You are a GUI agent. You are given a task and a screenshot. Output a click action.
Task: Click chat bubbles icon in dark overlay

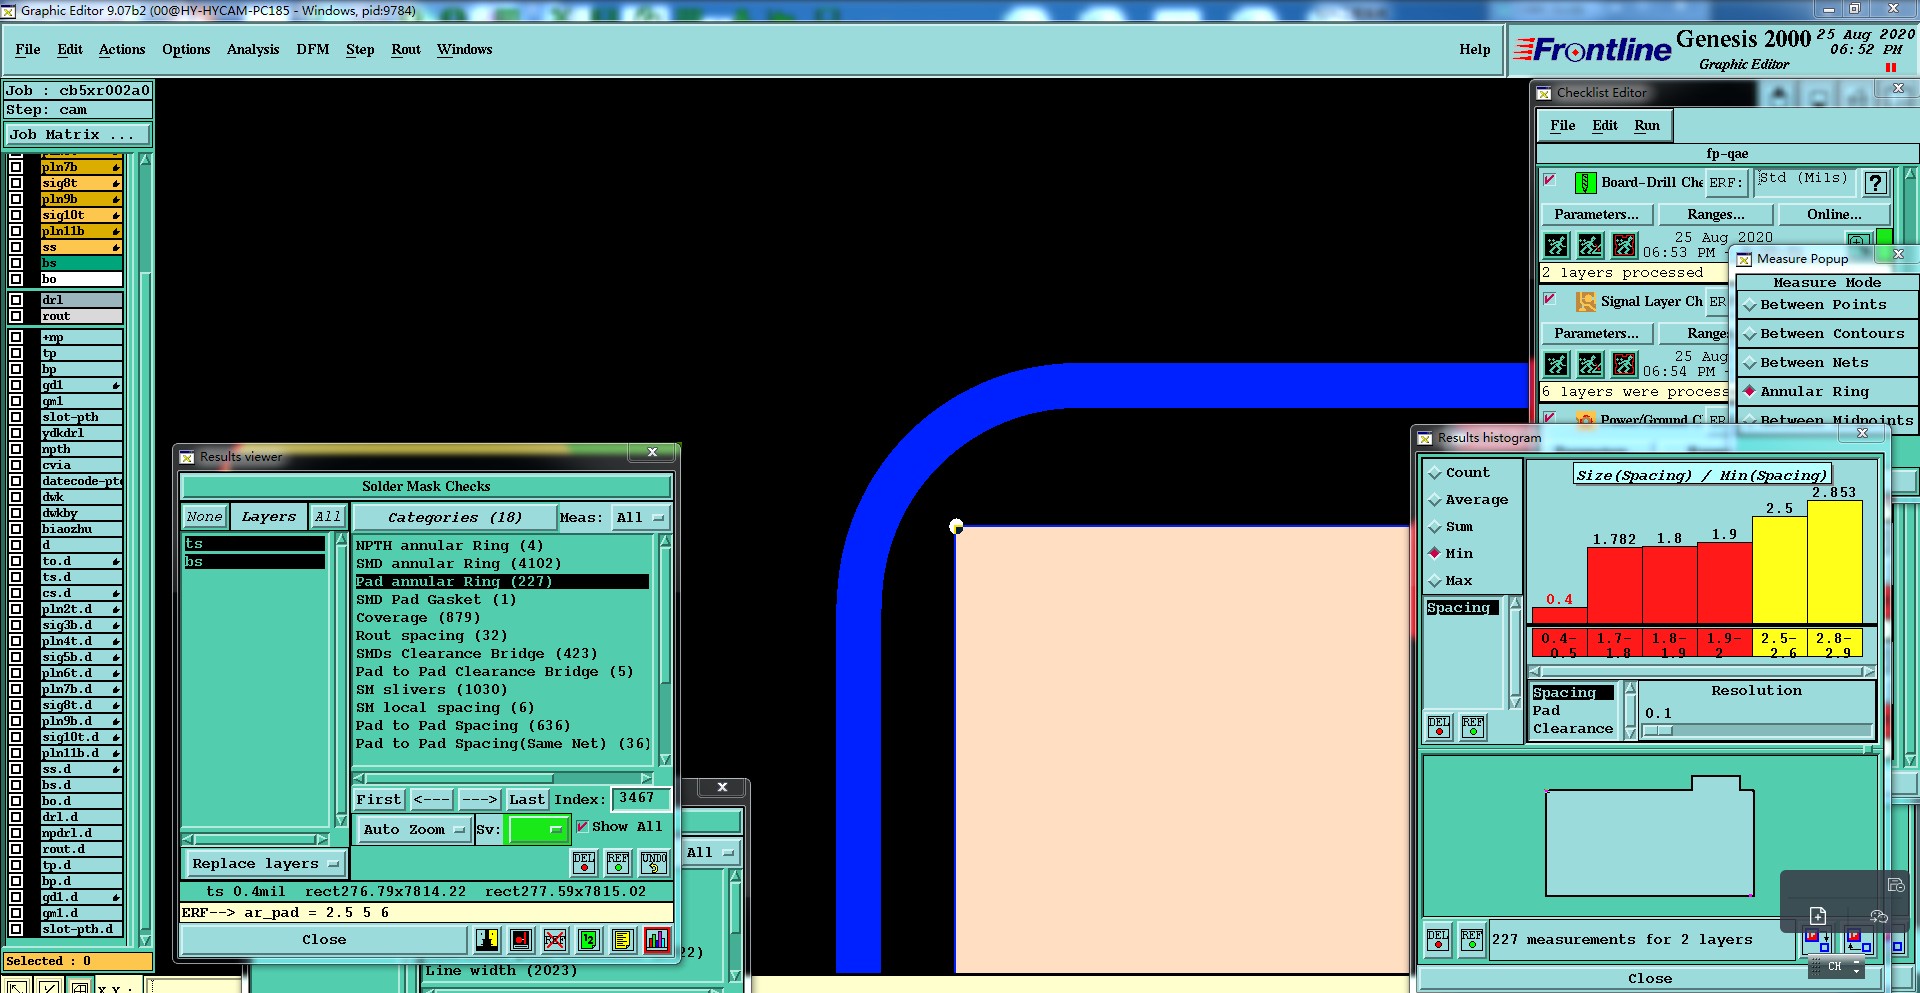coord(1878,916)
